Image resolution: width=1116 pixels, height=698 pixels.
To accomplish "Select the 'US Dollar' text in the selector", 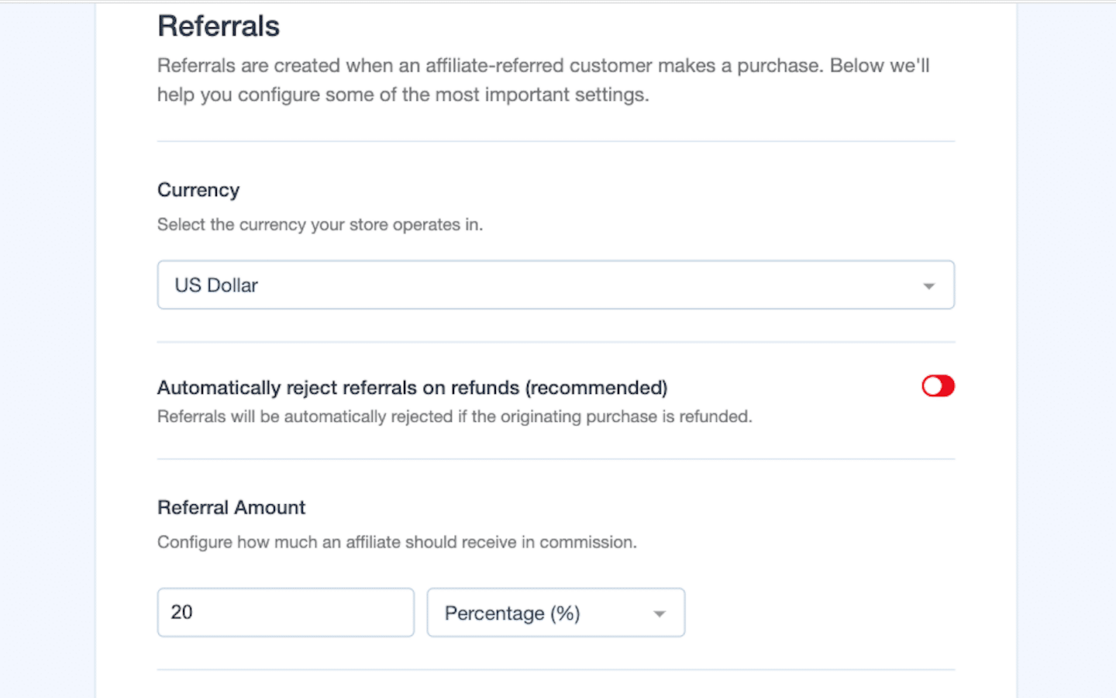I will [216, 285].
